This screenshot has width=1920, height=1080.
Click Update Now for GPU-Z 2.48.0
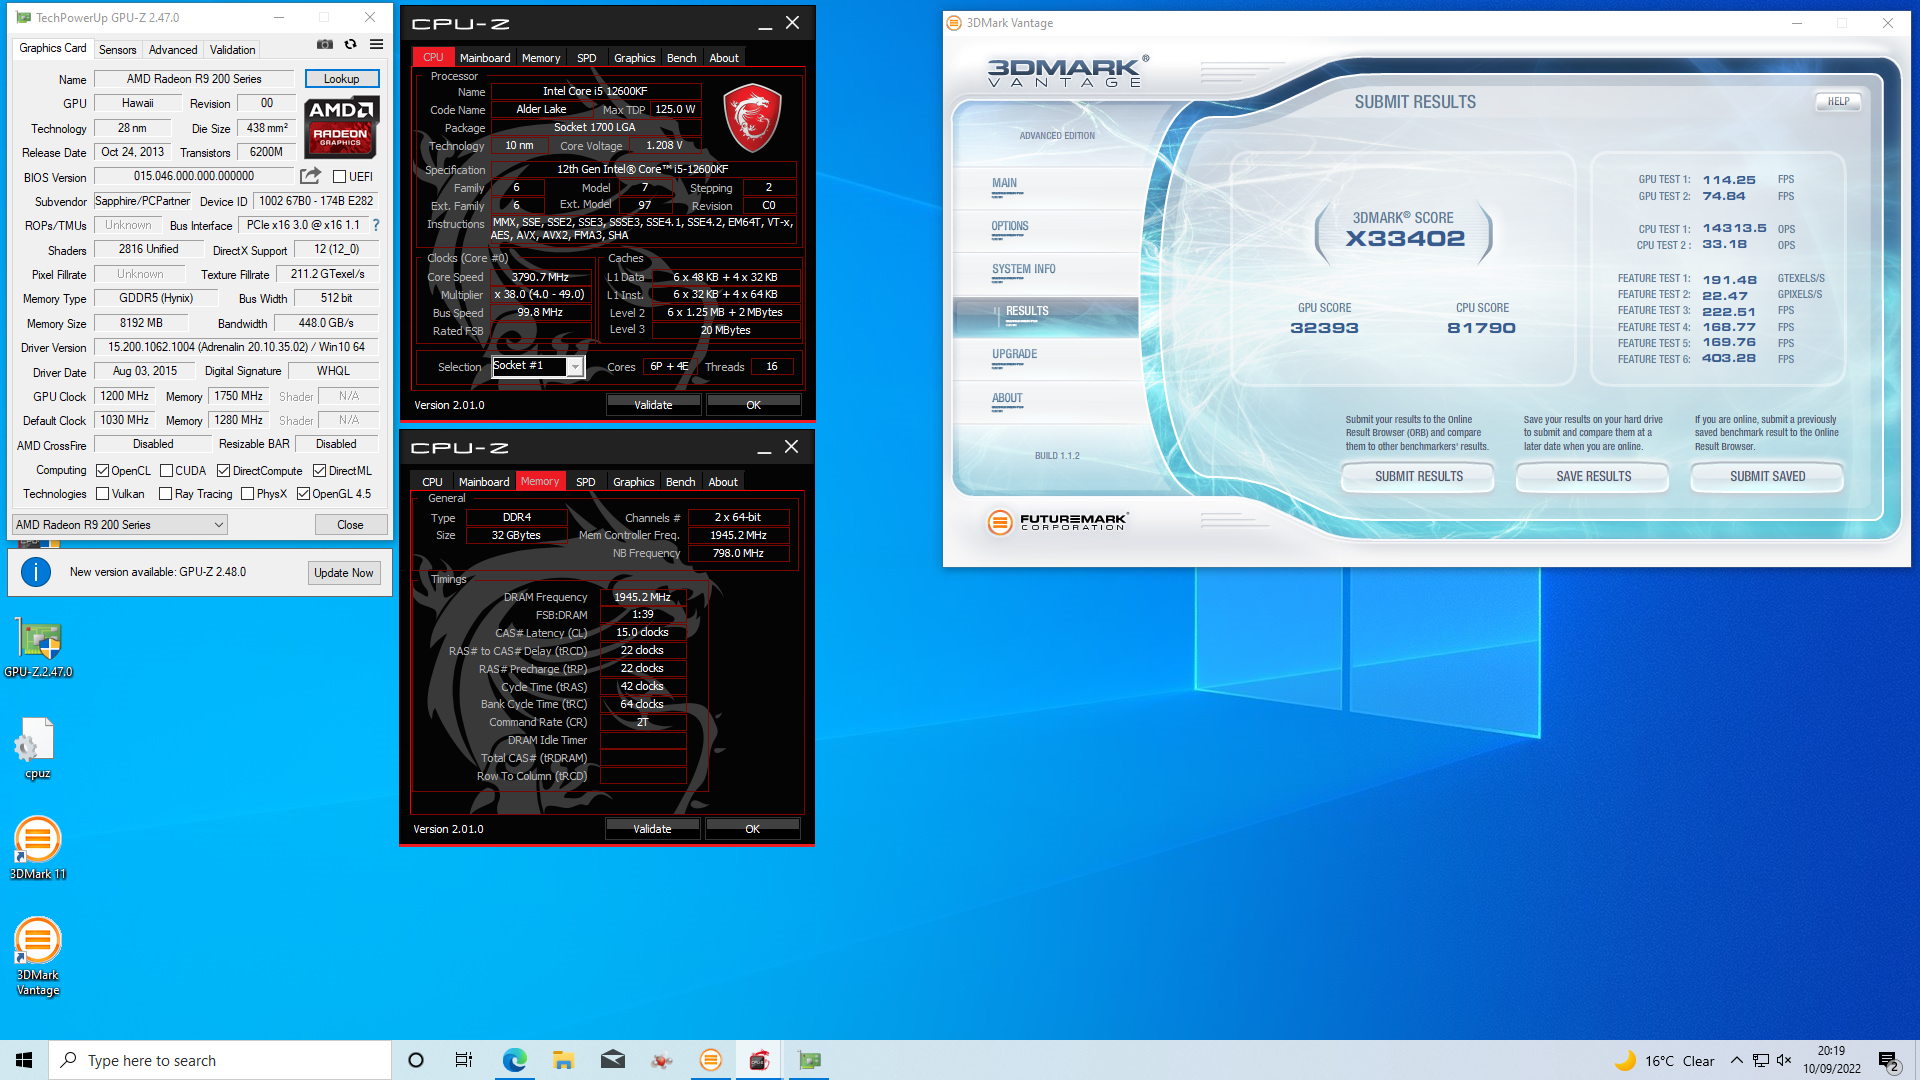pyautogui.click(x=343, y=573)
